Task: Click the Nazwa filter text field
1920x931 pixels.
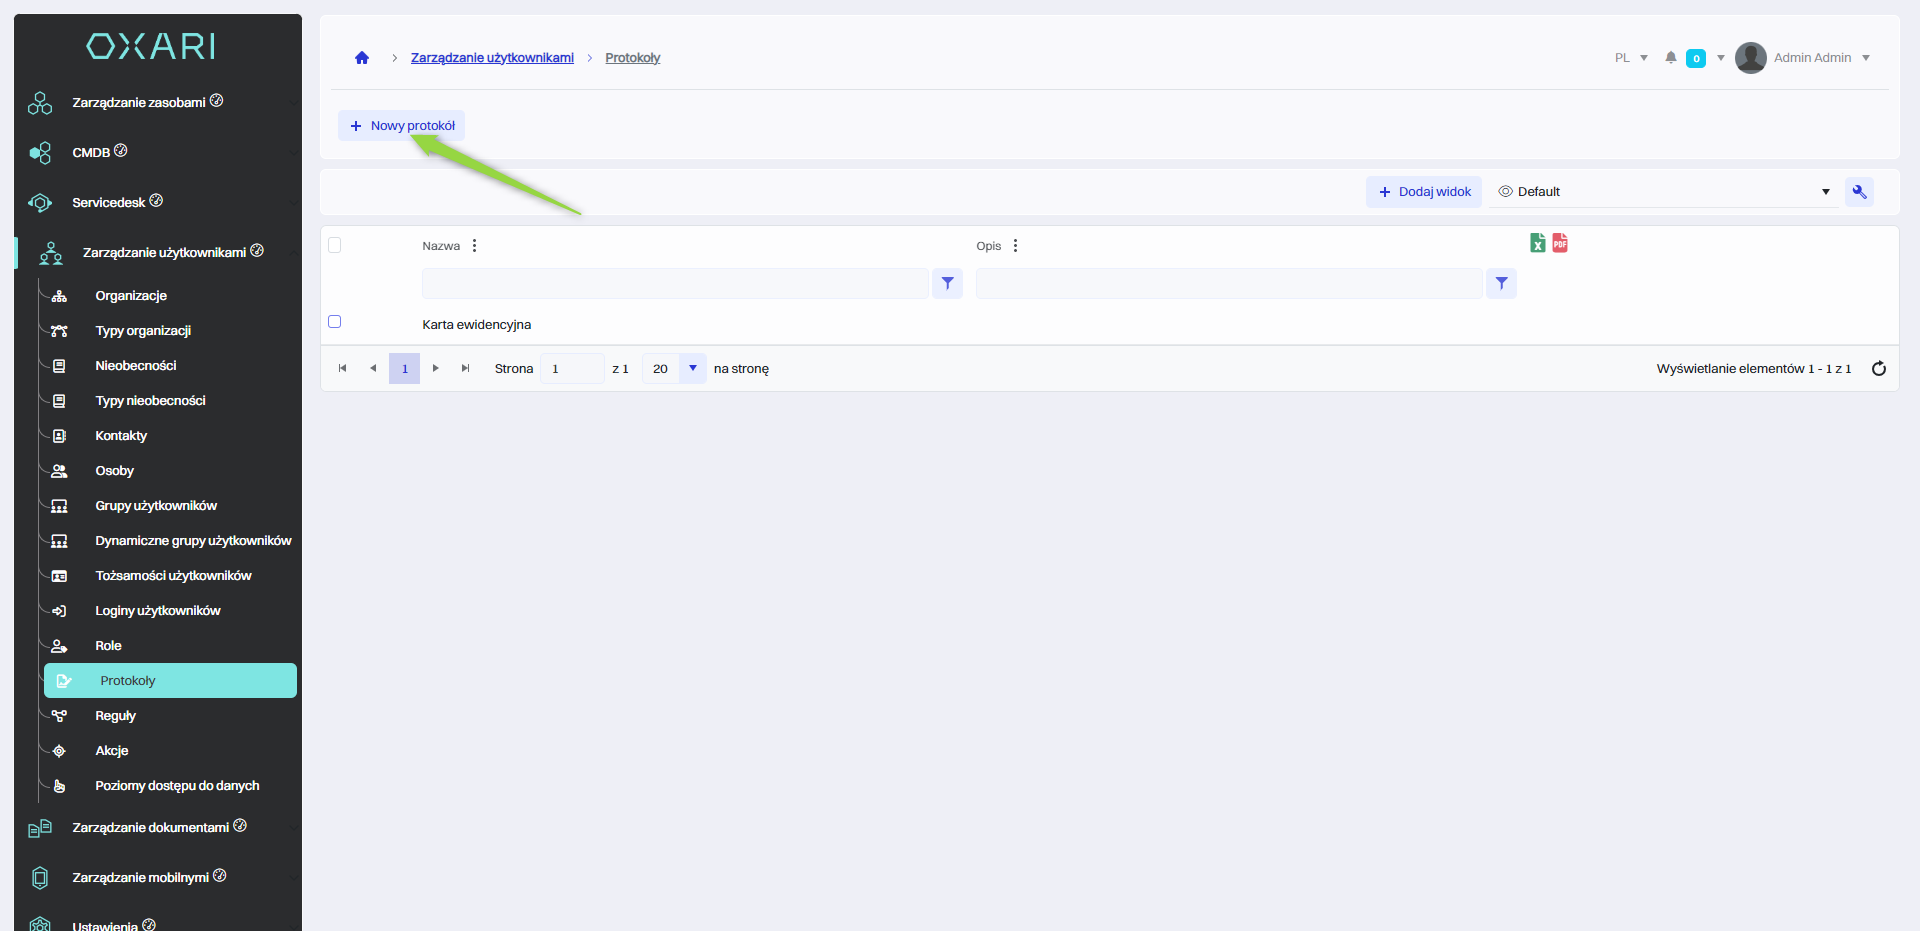Action: pos(675,284)
